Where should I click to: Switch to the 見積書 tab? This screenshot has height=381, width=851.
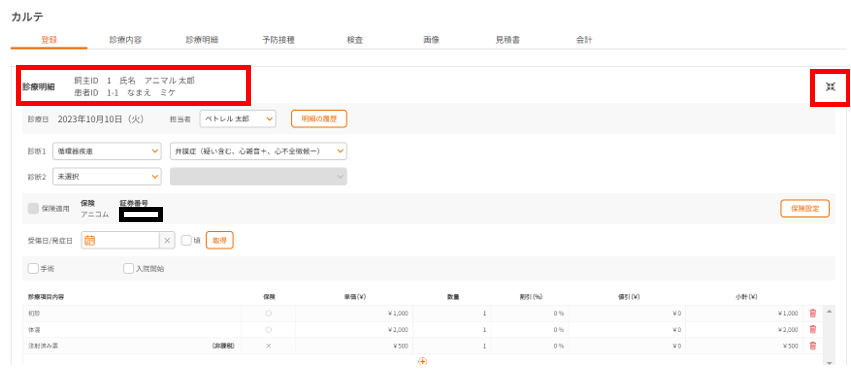click(x=508, y=40)
